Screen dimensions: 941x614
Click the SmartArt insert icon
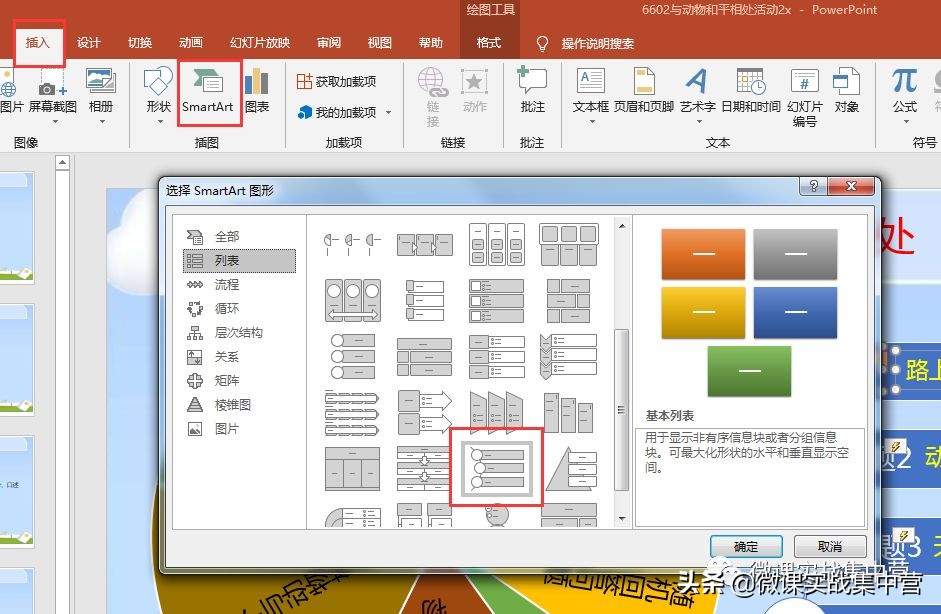(x=208, y=91)
